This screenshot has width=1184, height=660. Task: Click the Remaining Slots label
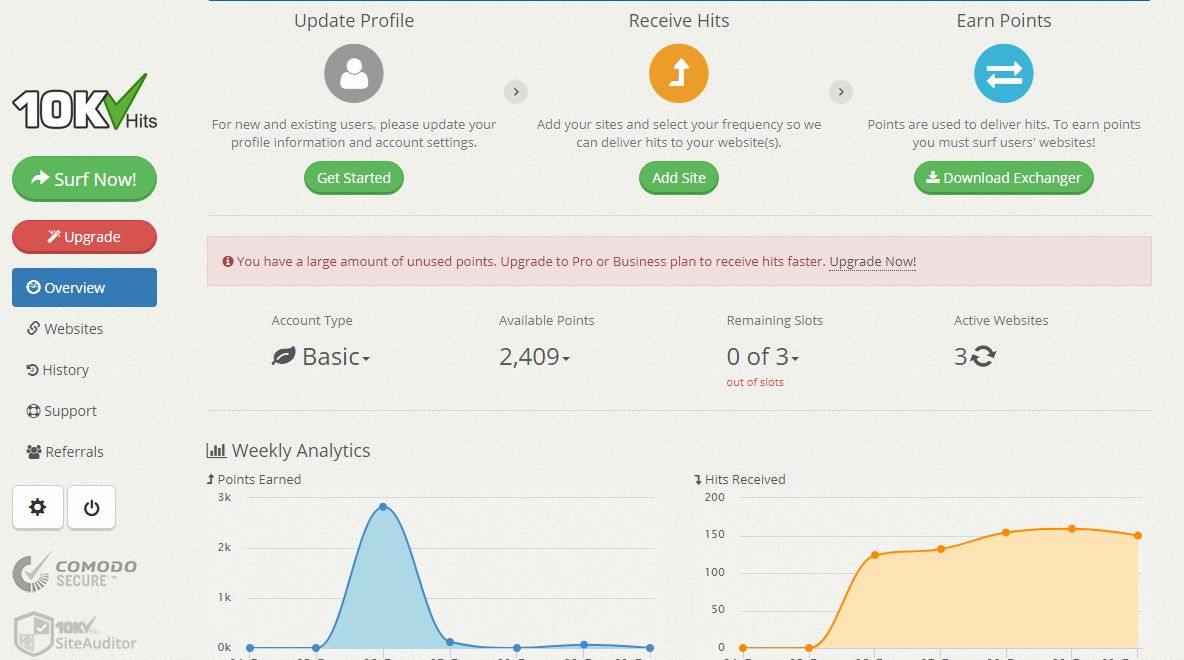point(775,320)
